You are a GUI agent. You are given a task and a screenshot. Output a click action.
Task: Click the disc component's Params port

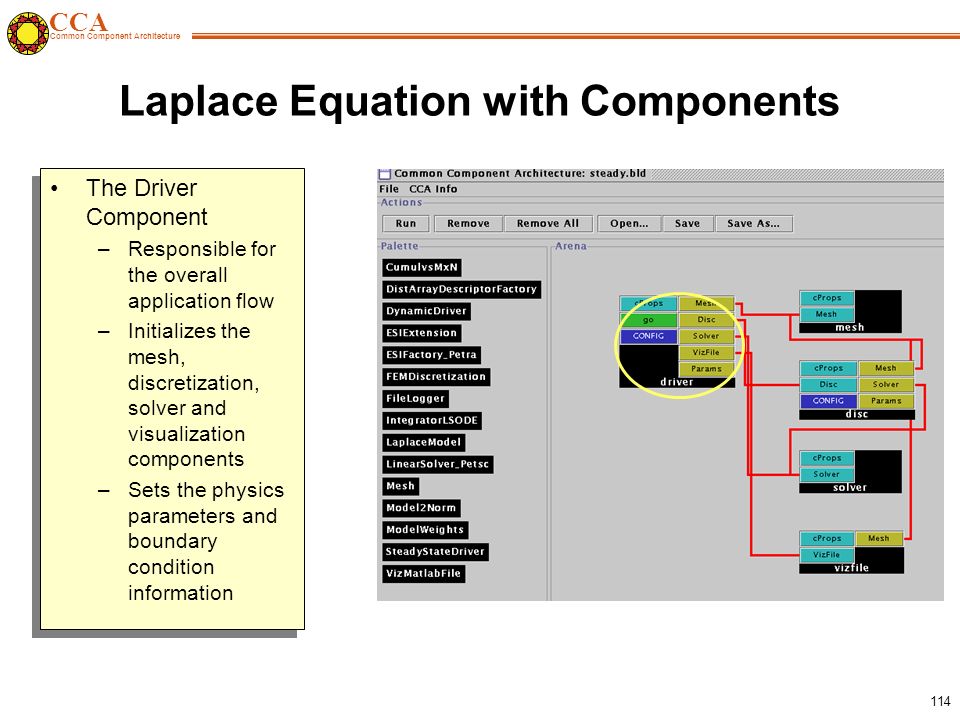(x=886, y=401)
